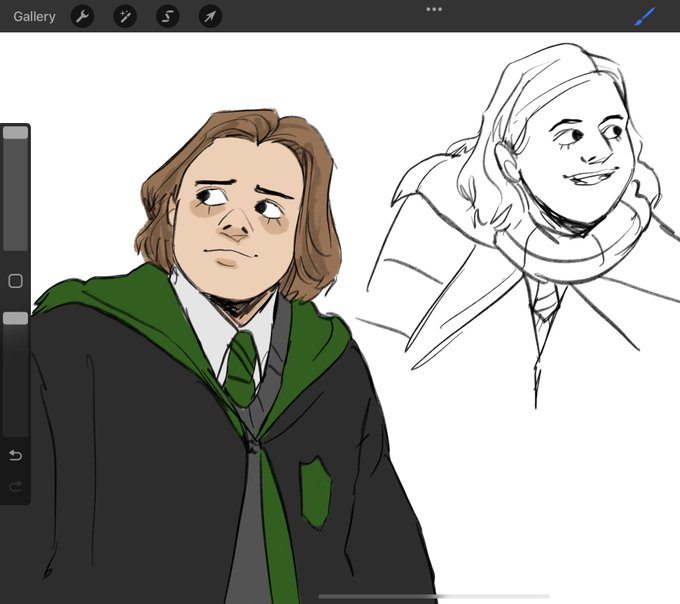680x604 pixels.
Task: Return to the Gallery
Action: click(34, 16)
